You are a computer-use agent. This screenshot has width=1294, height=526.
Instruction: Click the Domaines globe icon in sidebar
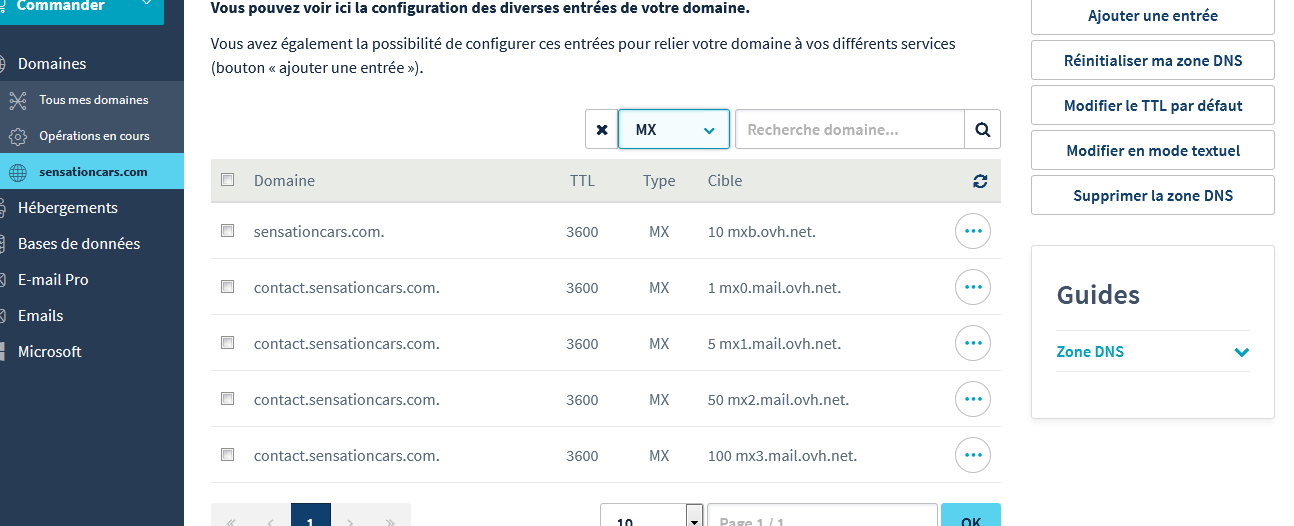click(4, 64)
